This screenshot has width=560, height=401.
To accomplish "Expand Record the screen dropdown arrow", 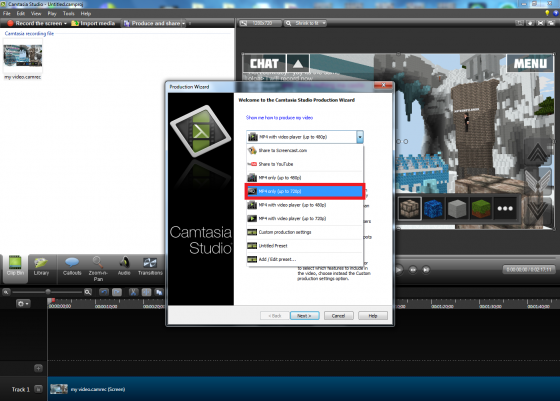I will click(65, 24).
